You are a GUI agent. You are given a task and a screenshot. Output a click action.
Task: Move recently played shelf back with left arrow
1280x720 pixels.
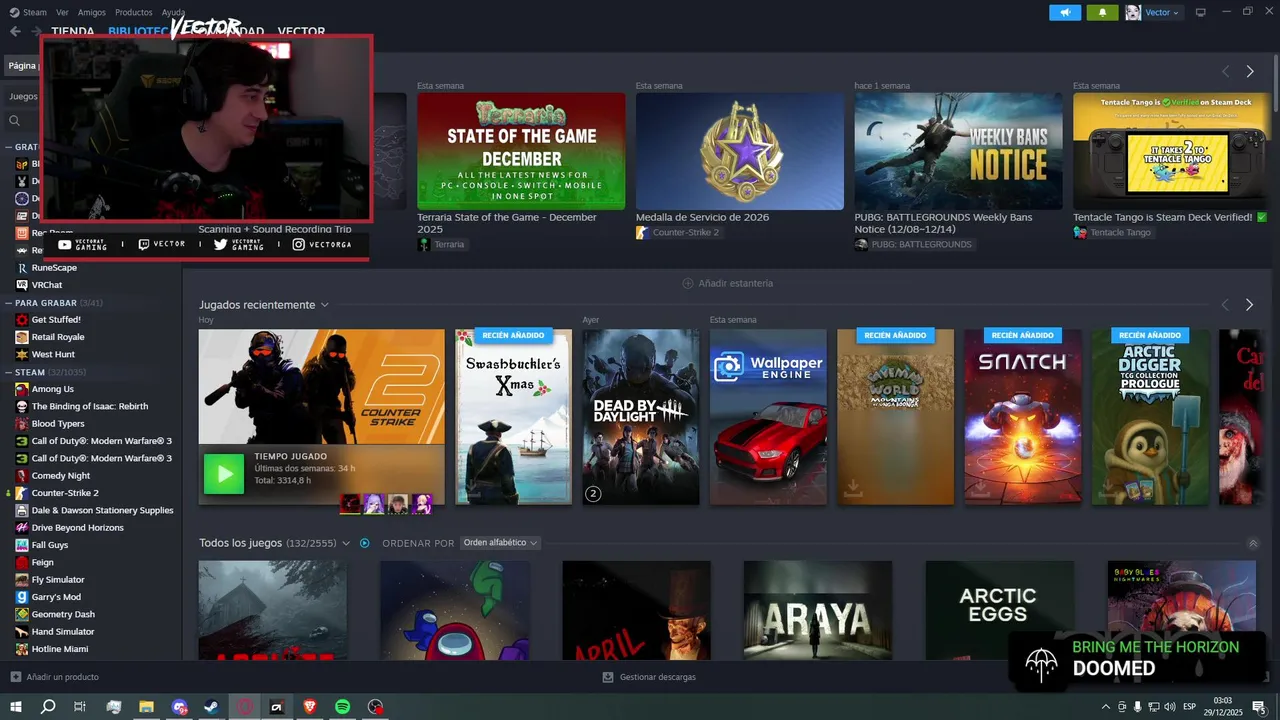(x=1225, y=305)
